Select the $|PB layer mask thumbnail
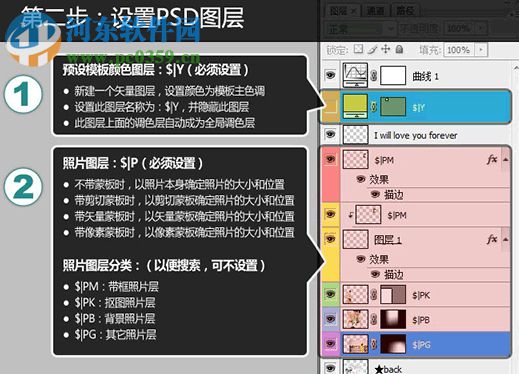Viewport: 519px width, 374px height. 393,319
